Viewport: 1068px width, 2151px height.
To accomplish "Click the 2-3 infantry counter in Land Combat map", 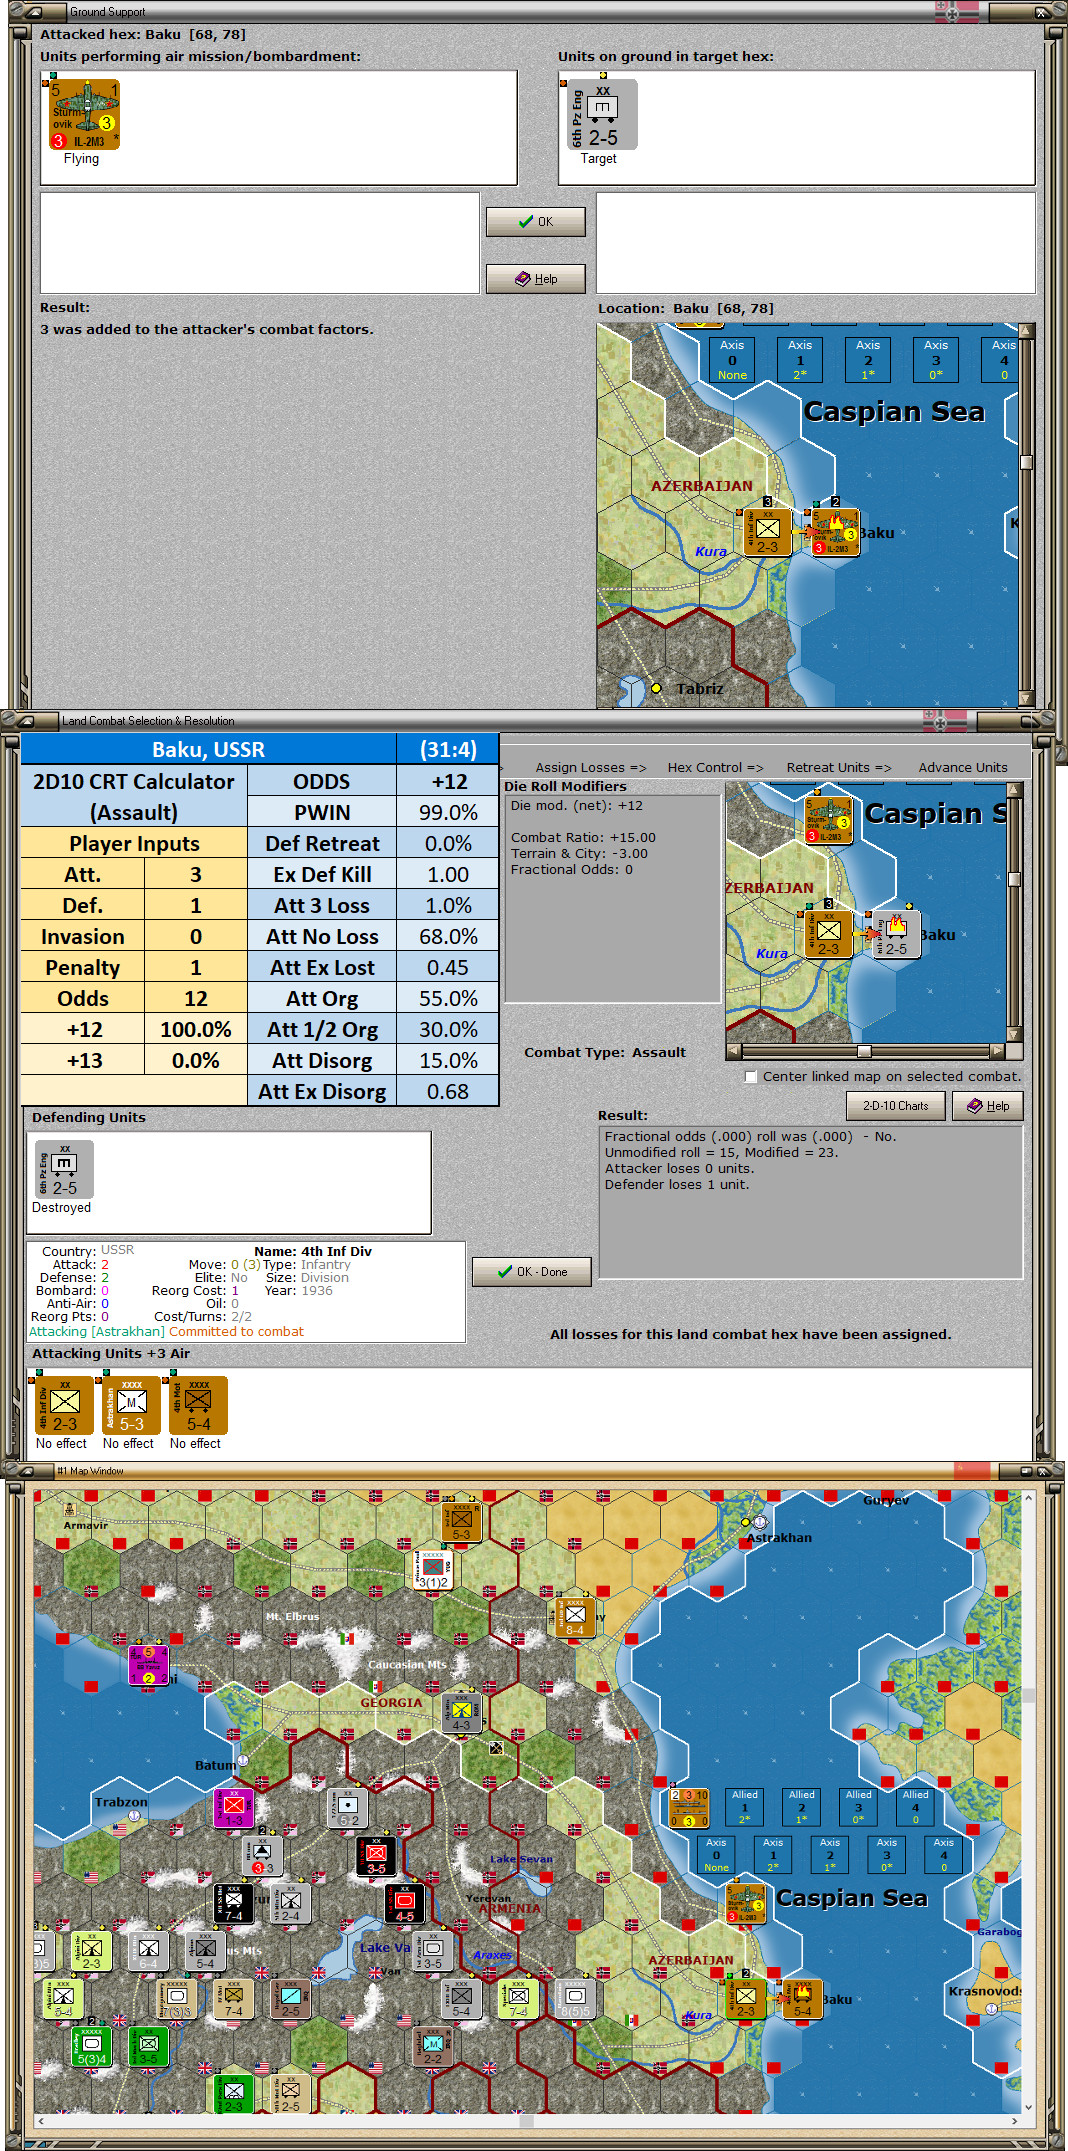I will pyautogui.click(x=828, y=934).
